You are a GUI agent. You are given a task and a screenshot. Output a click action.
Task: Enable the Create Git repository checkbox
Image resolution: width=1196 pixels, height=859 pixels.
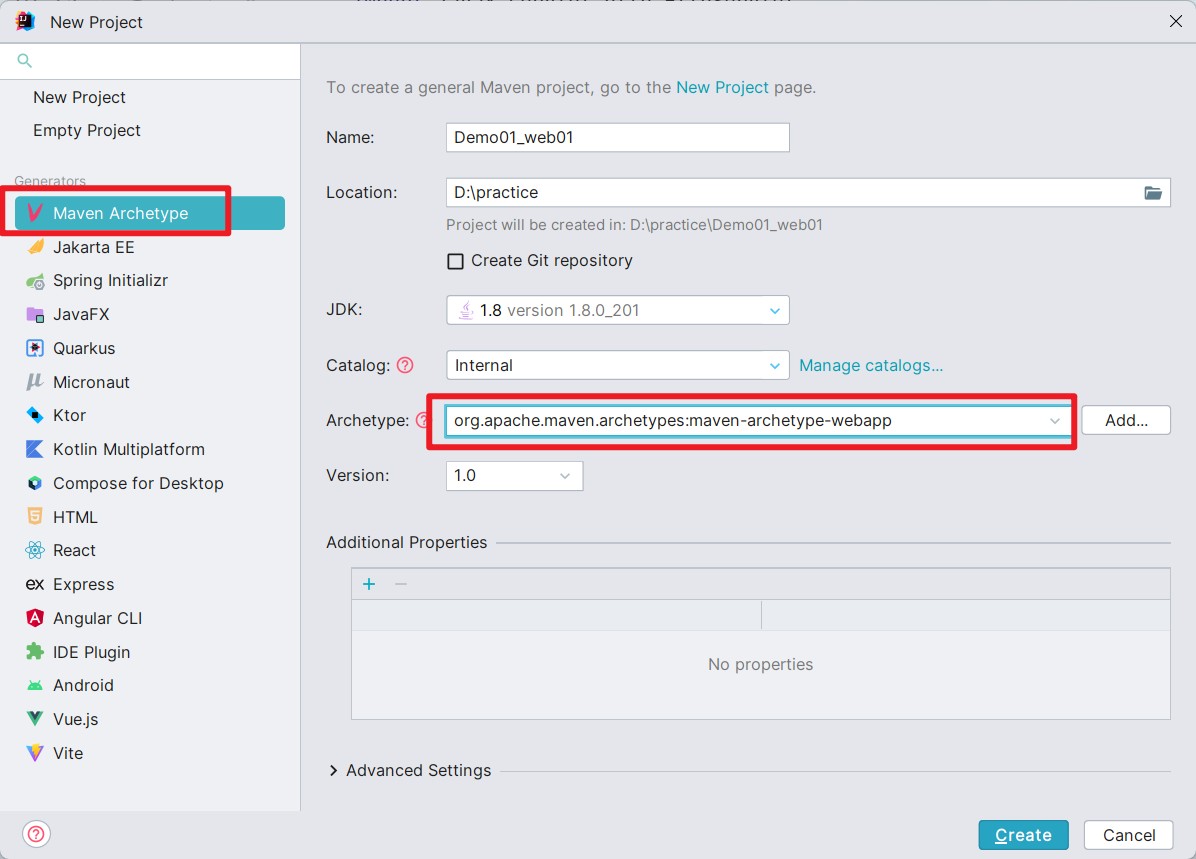[x=455, y=261]
